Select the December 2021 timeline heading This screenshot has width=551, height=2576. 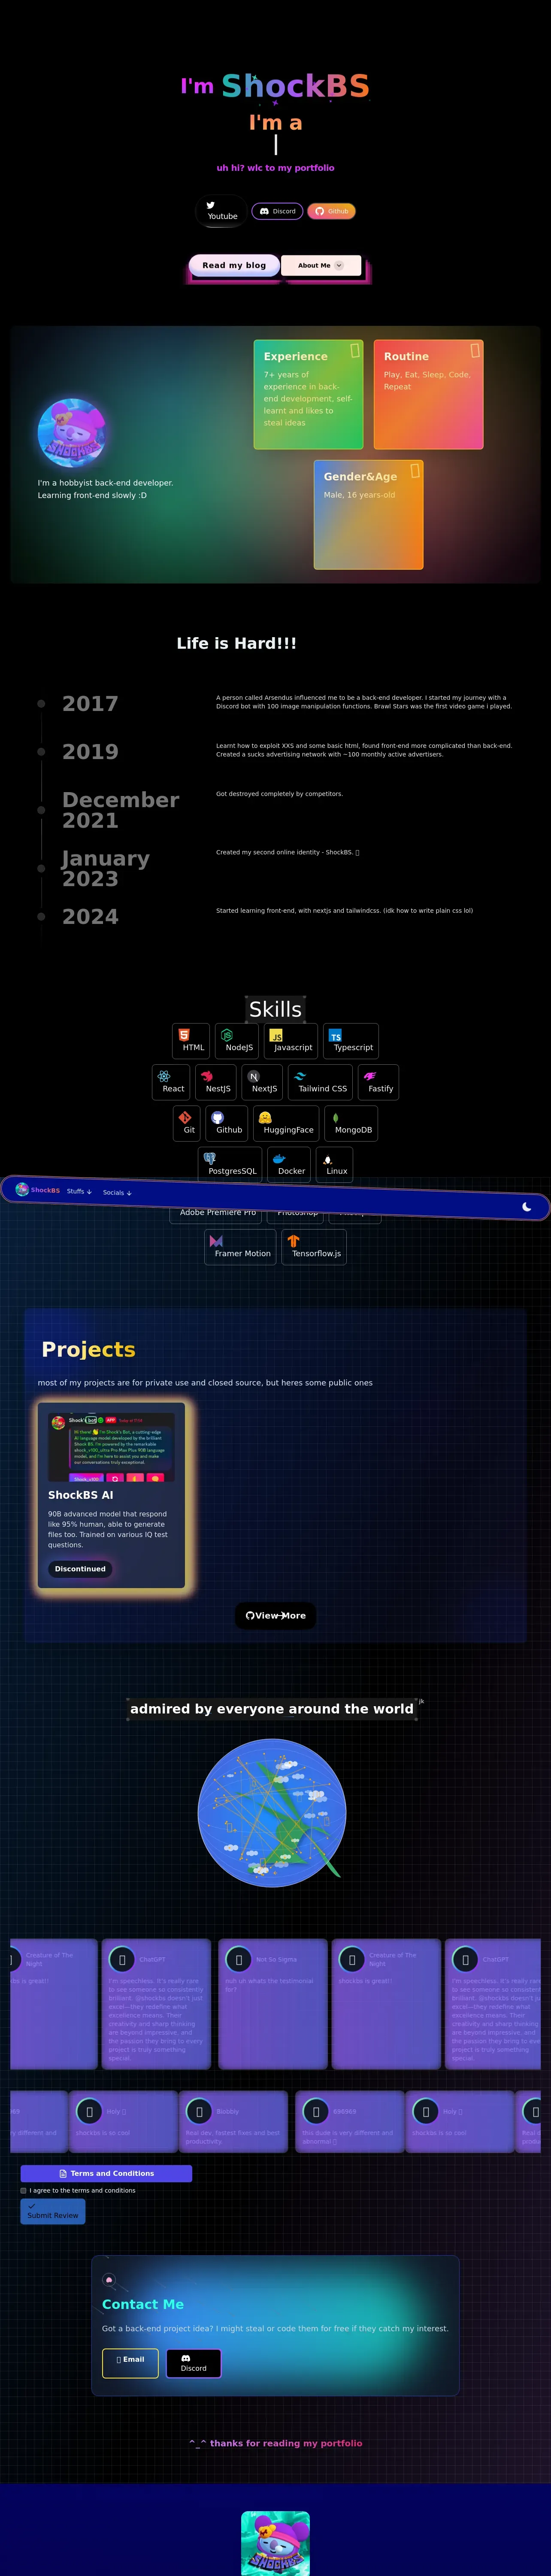pyautogui.click(x=120, y=810)
